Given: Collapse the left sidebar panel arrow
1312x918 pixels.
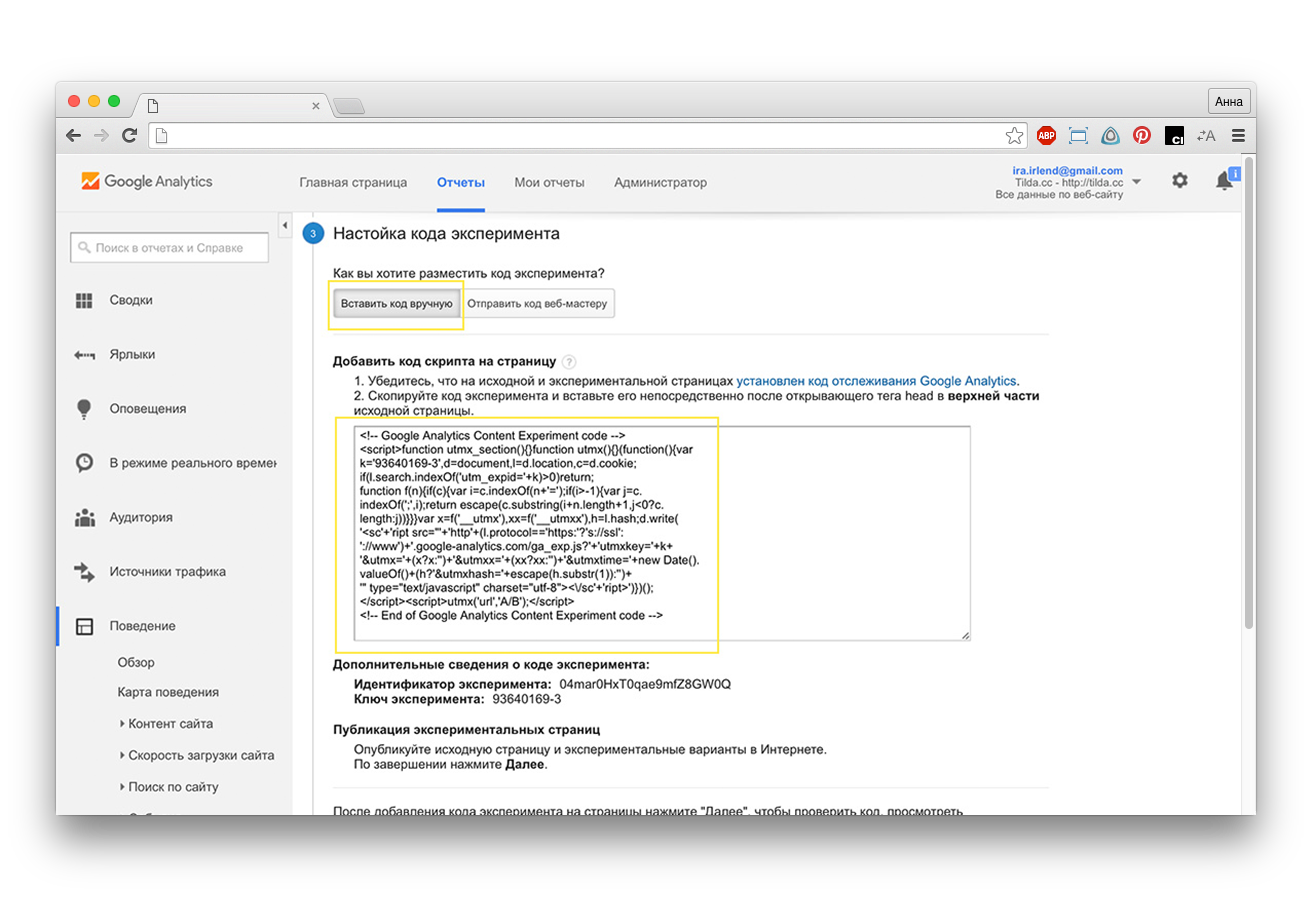Looking at the screenshot, I should (284, 225).
